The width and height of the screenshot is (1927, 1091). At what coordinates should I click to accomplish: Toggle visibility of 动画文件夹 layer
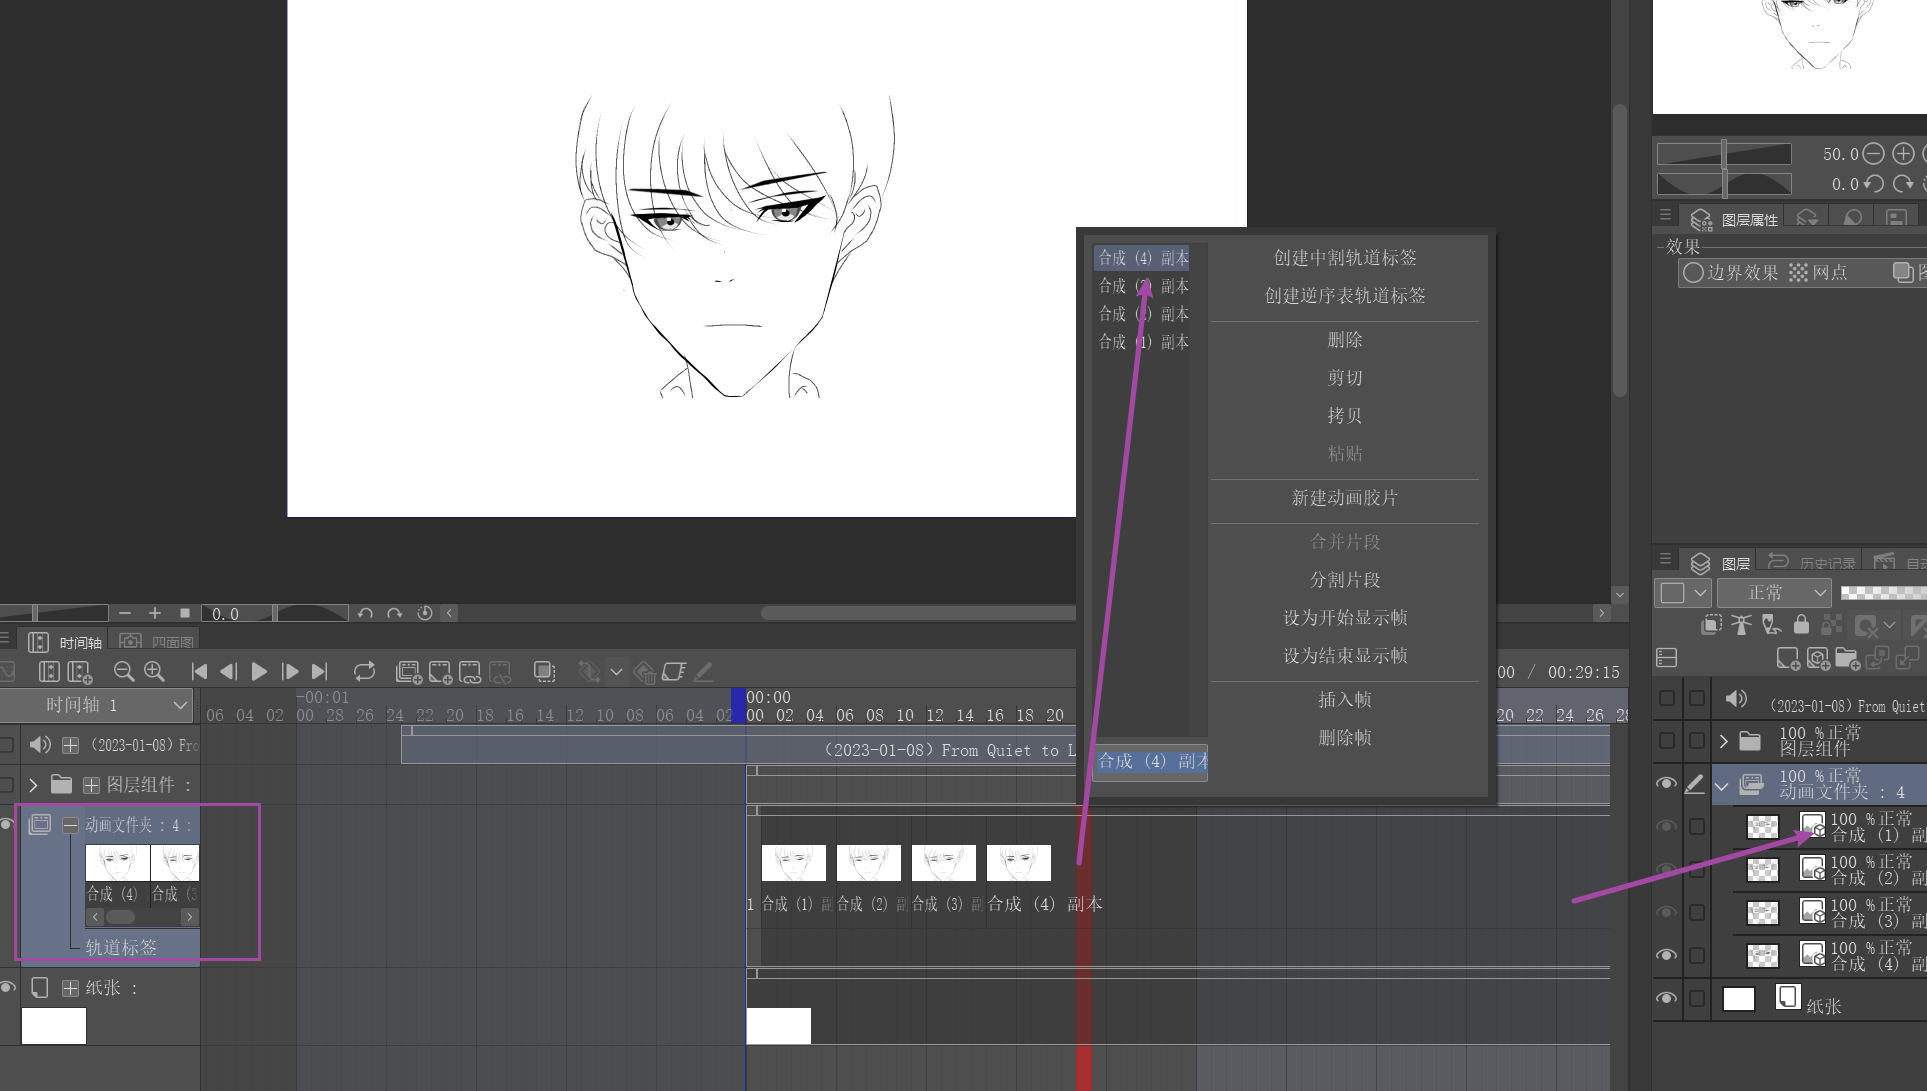coord(1665,784)
